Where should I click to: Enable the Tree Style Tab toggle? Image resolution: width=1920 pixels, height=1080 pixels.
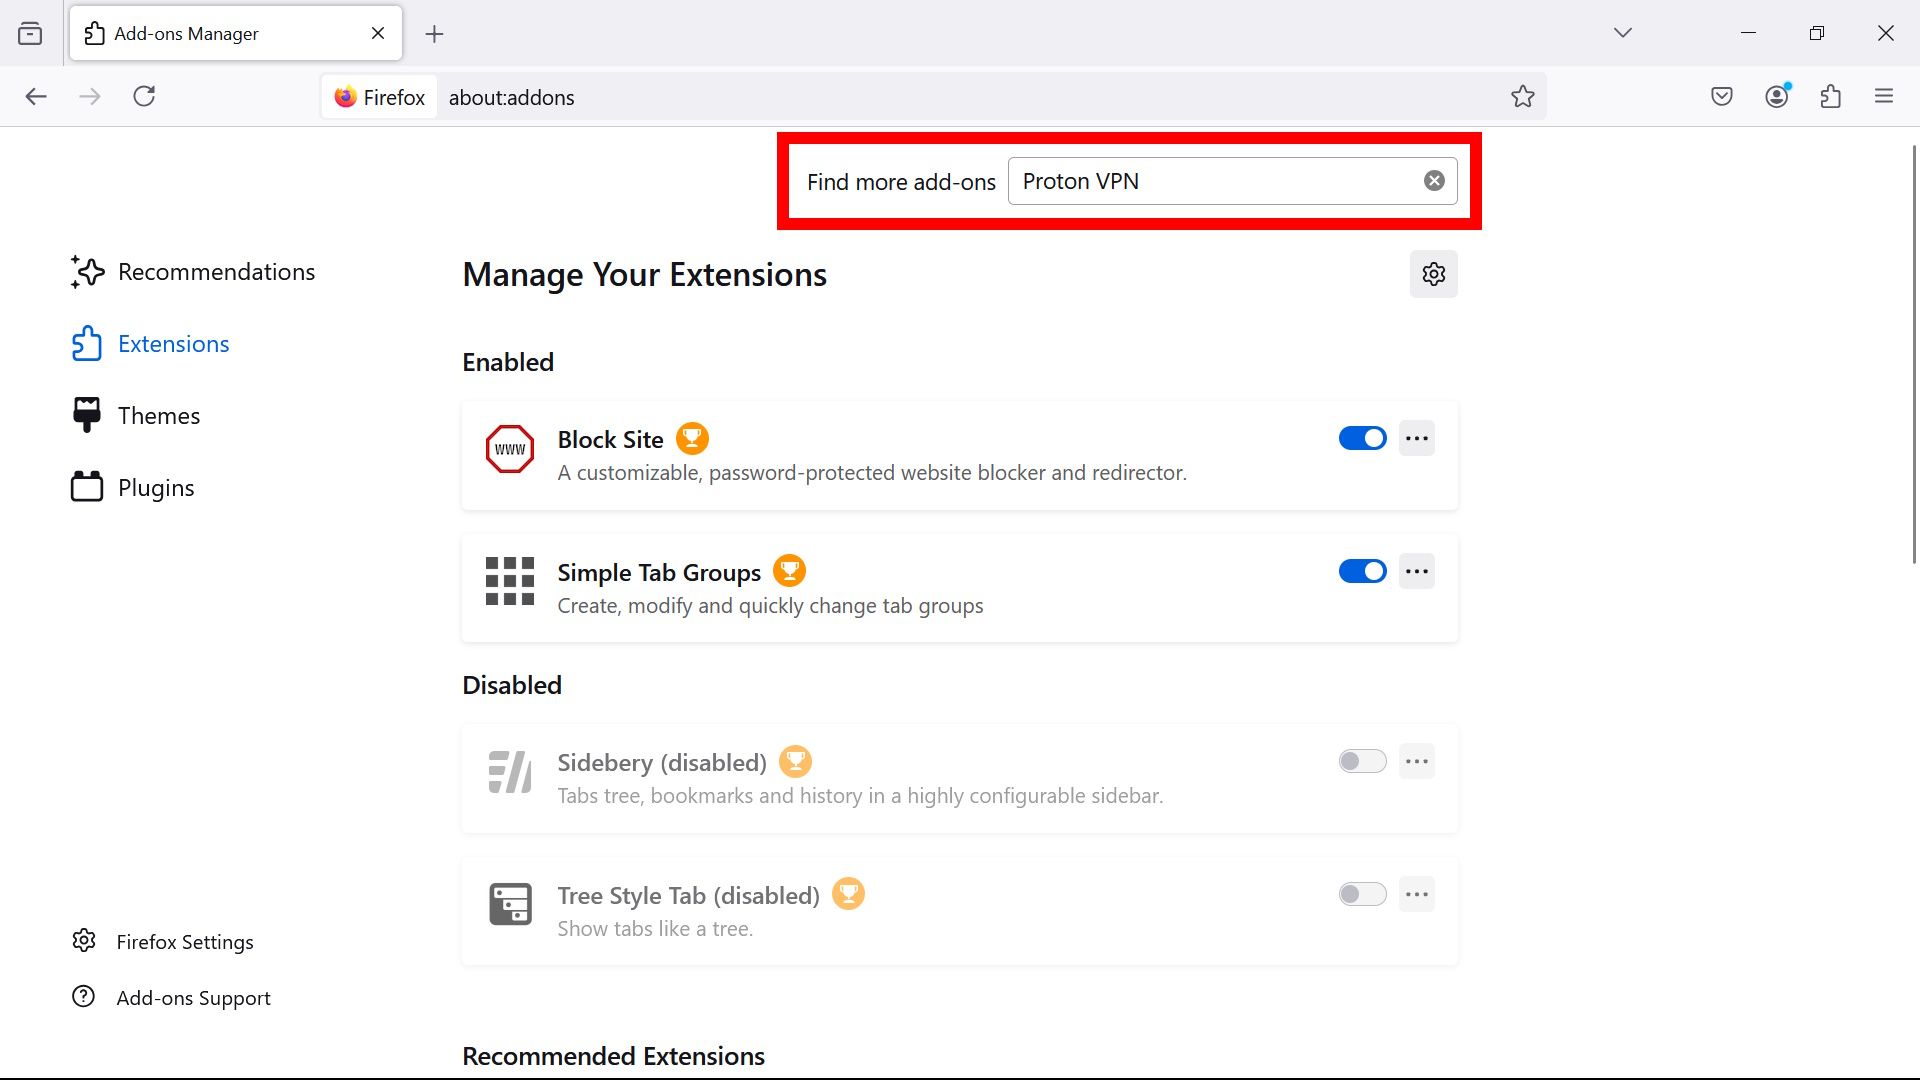pos(1362,894)
